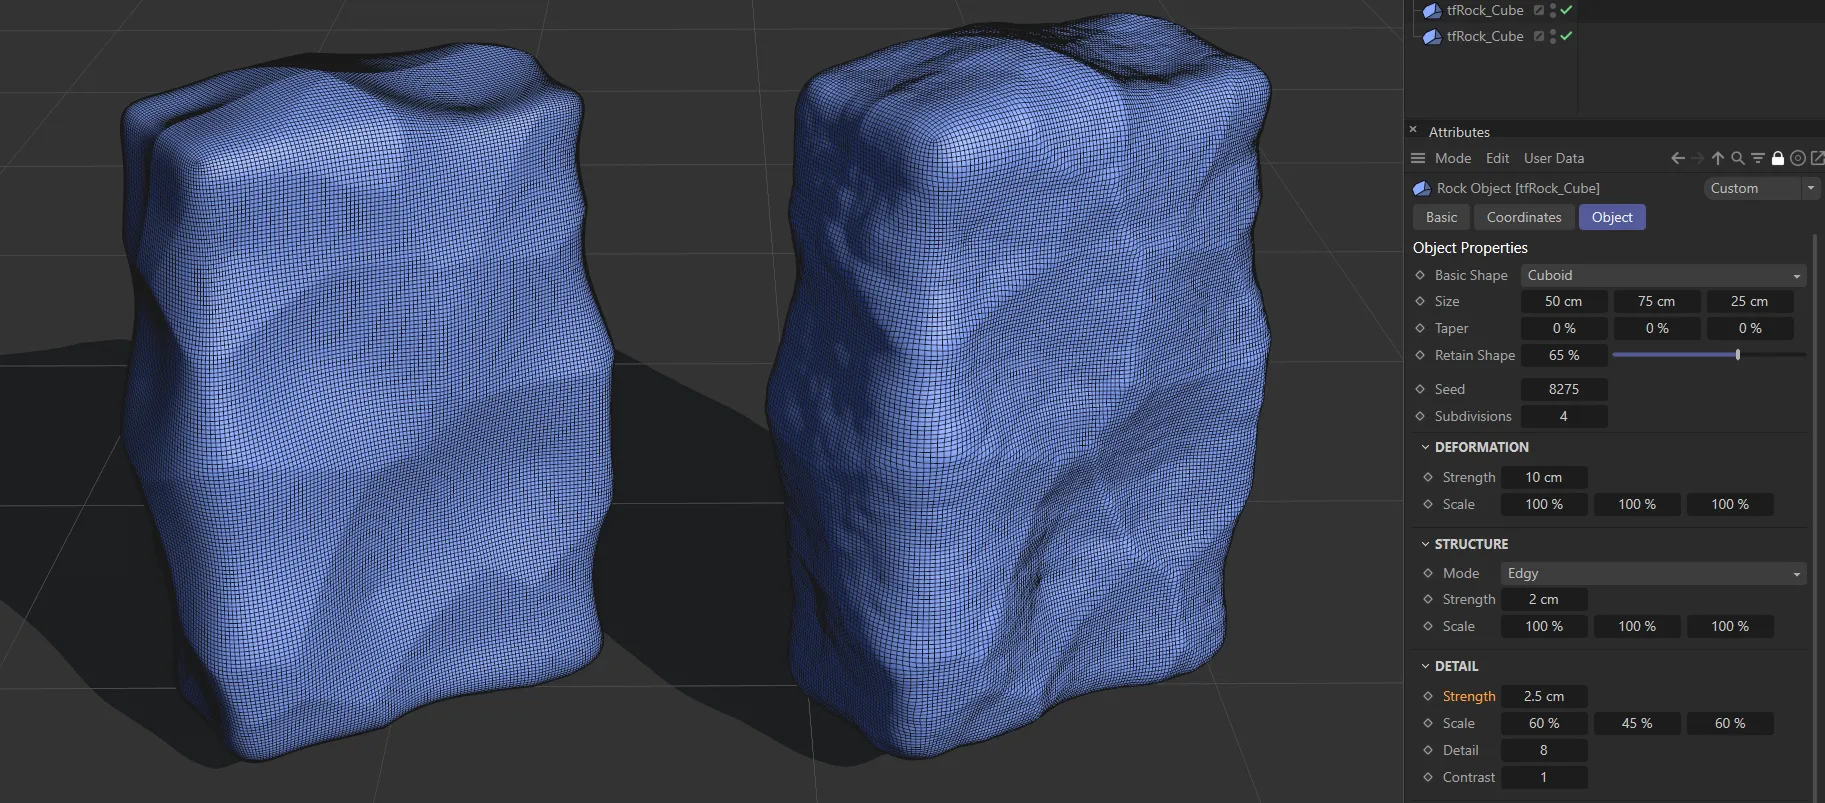Click rock icon of second tfRock_Cube row
Image resolution: width=1825 pixels, height=803 pixels.
(1432, 36)
